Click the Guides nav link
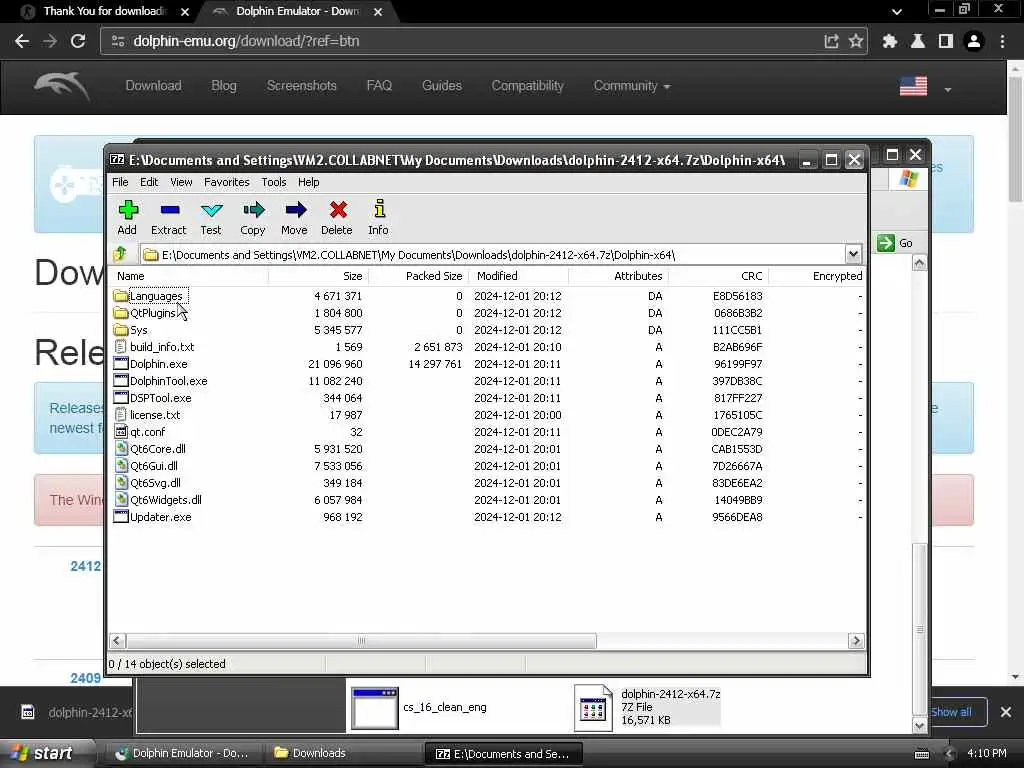Image resolution: width=1024 pixels, height=768 pixels. pyautogui.click(x=441, y=86)
